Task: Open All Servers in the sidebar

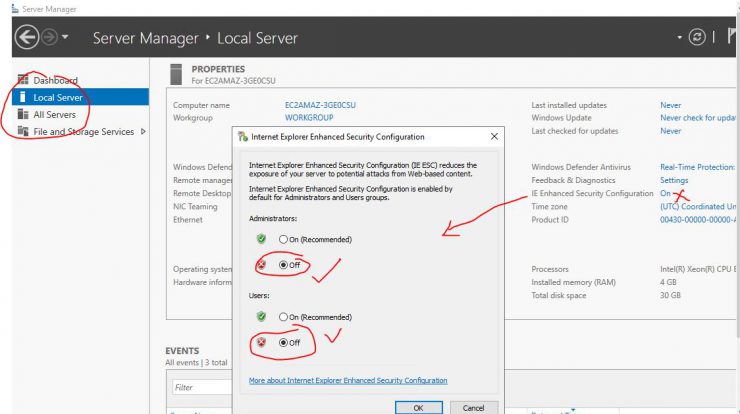Action: pyautogui.click(x=54, y=115)
